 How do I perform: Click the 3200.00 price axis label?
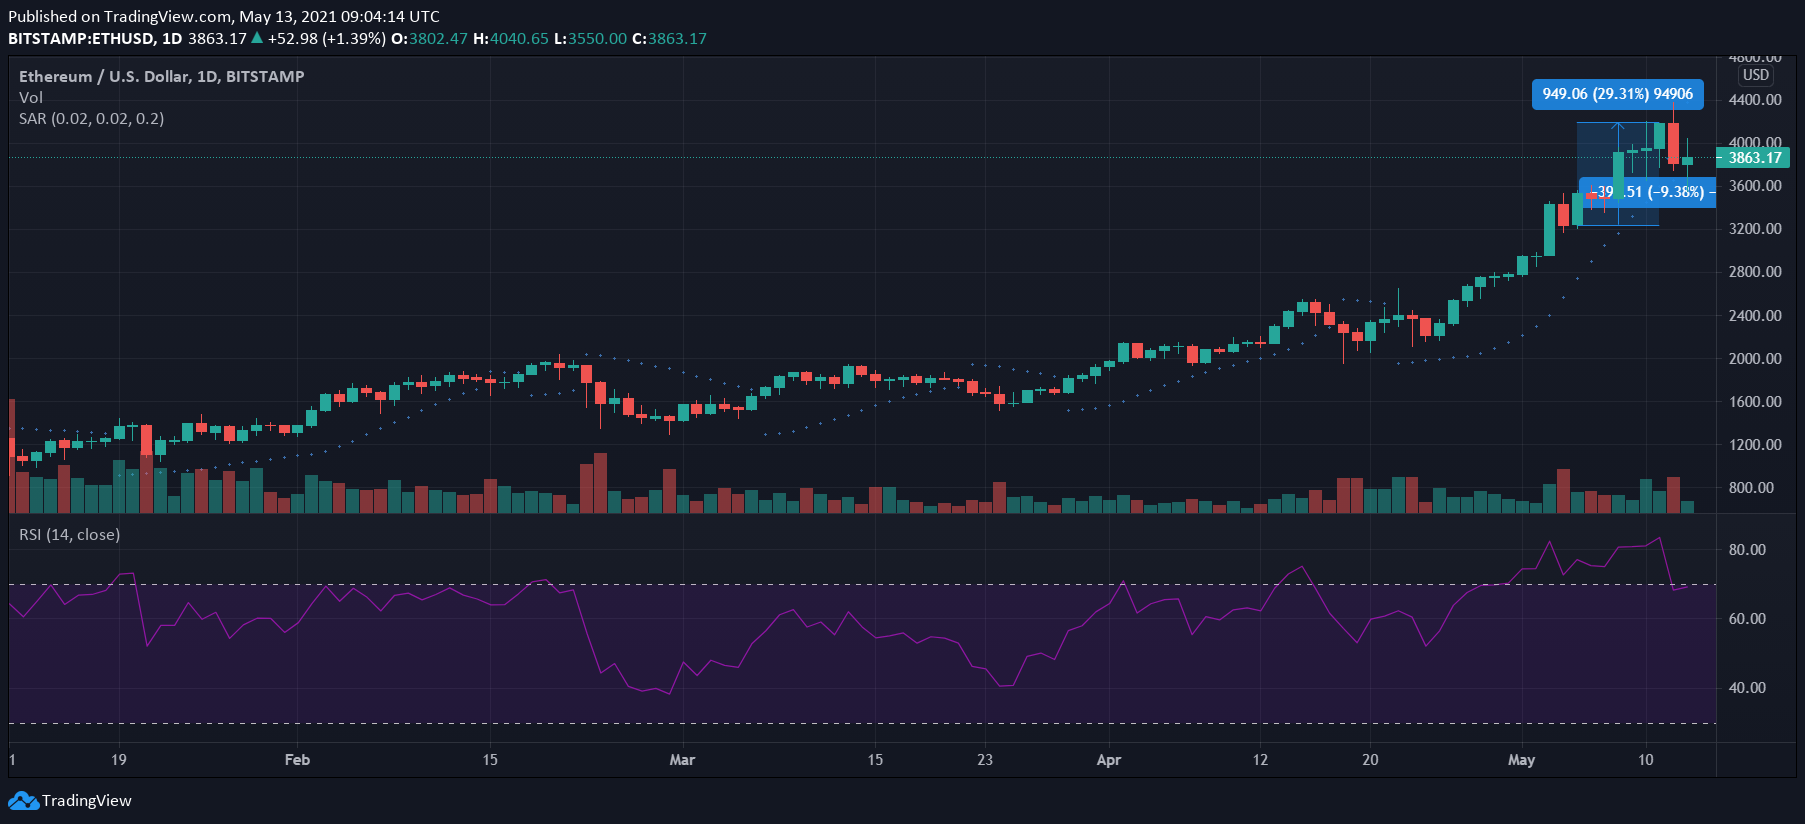[x=1755, y=229]
